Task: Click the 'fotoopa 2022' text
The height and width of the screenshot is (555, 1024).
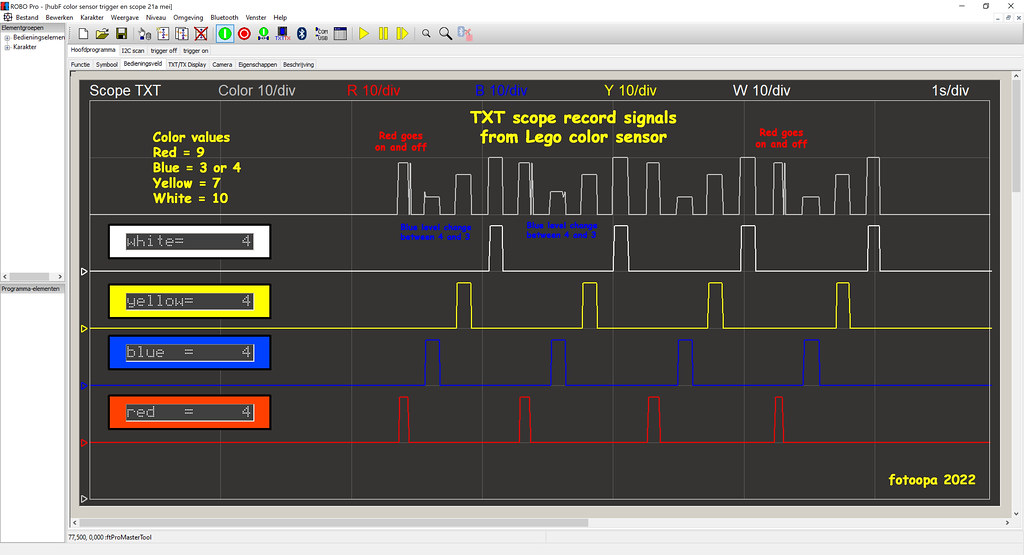Action: point(932,480)
